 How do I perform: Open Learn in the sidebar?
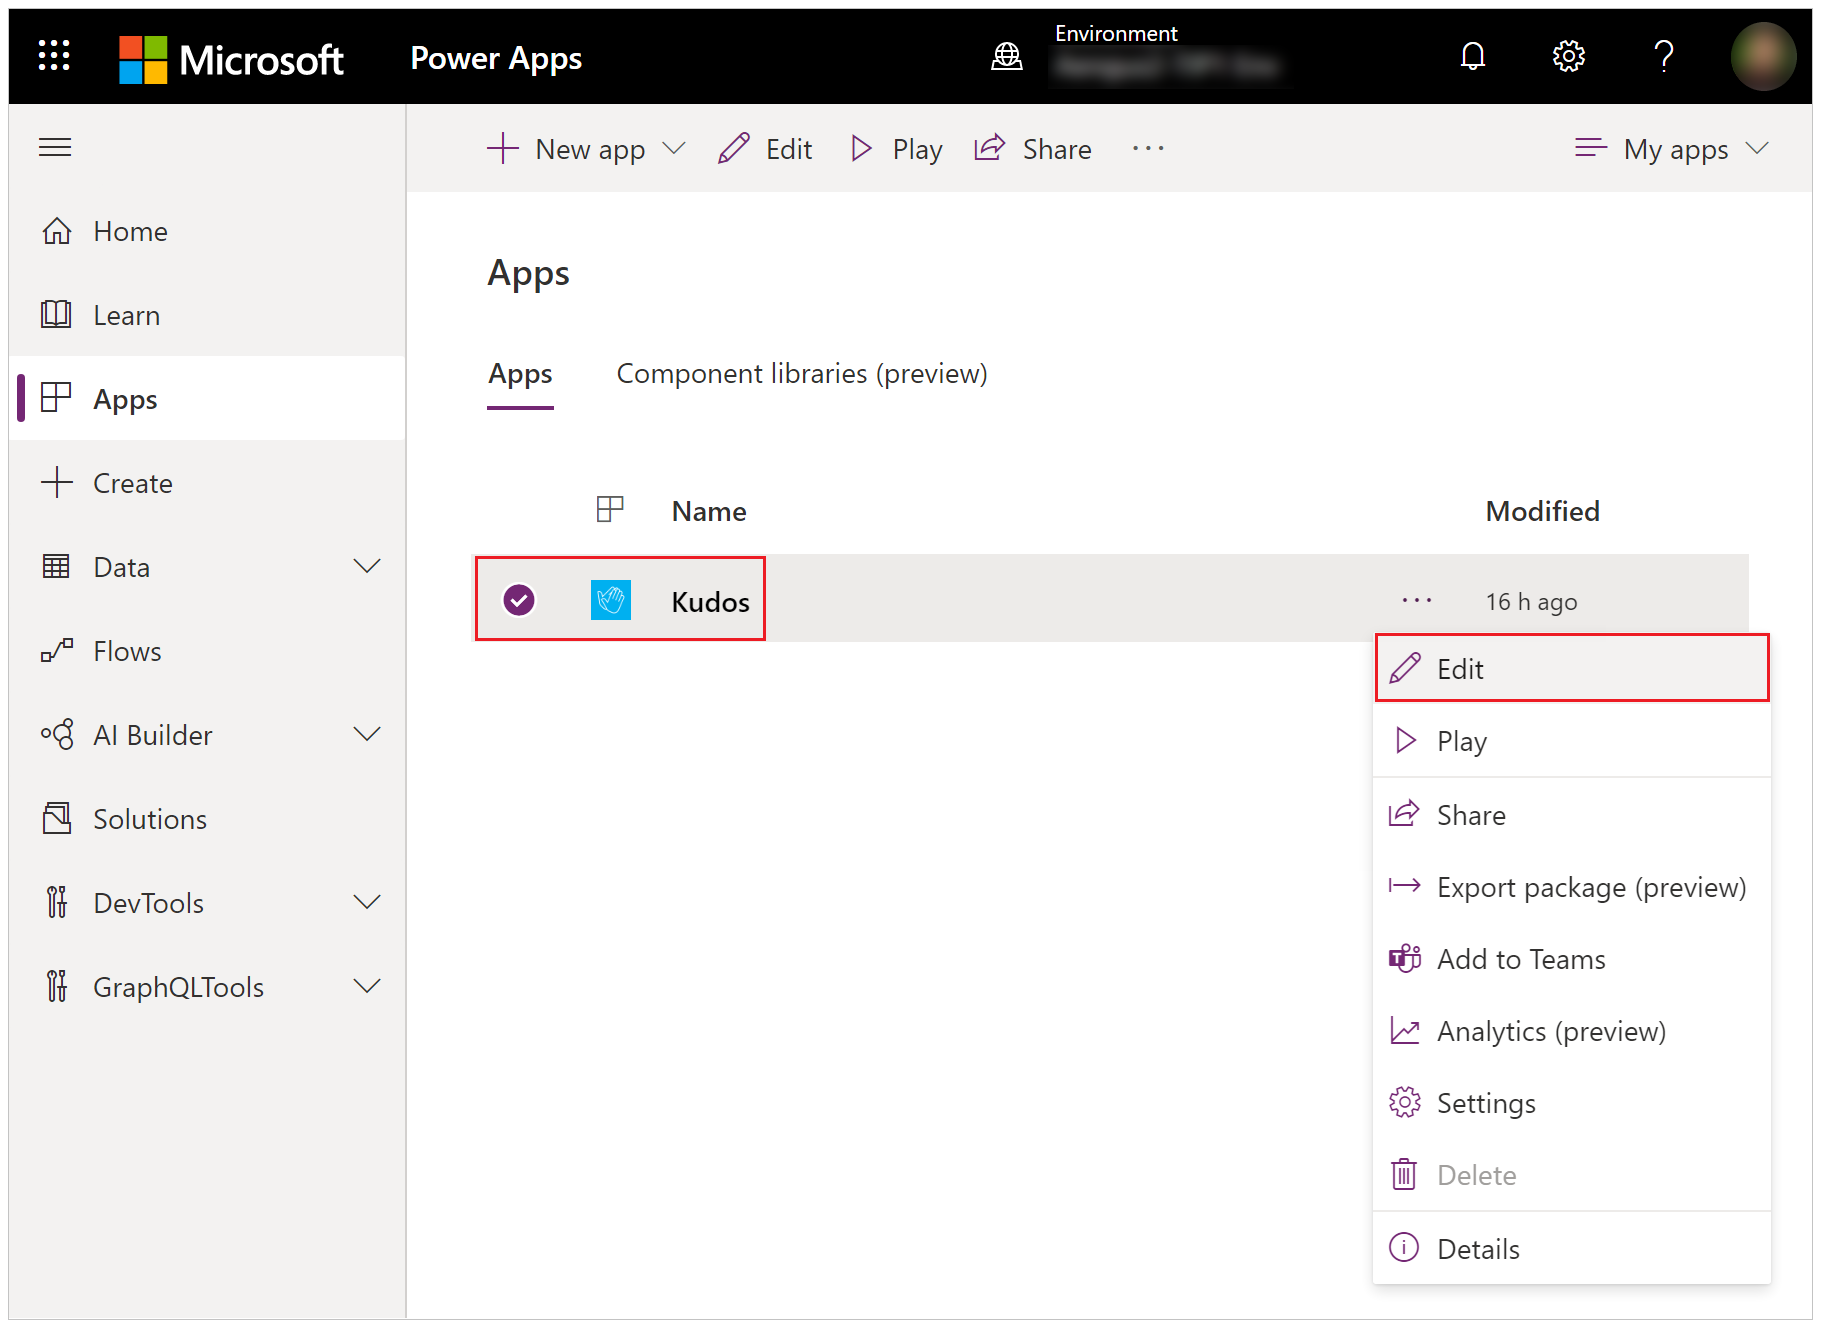207,315
